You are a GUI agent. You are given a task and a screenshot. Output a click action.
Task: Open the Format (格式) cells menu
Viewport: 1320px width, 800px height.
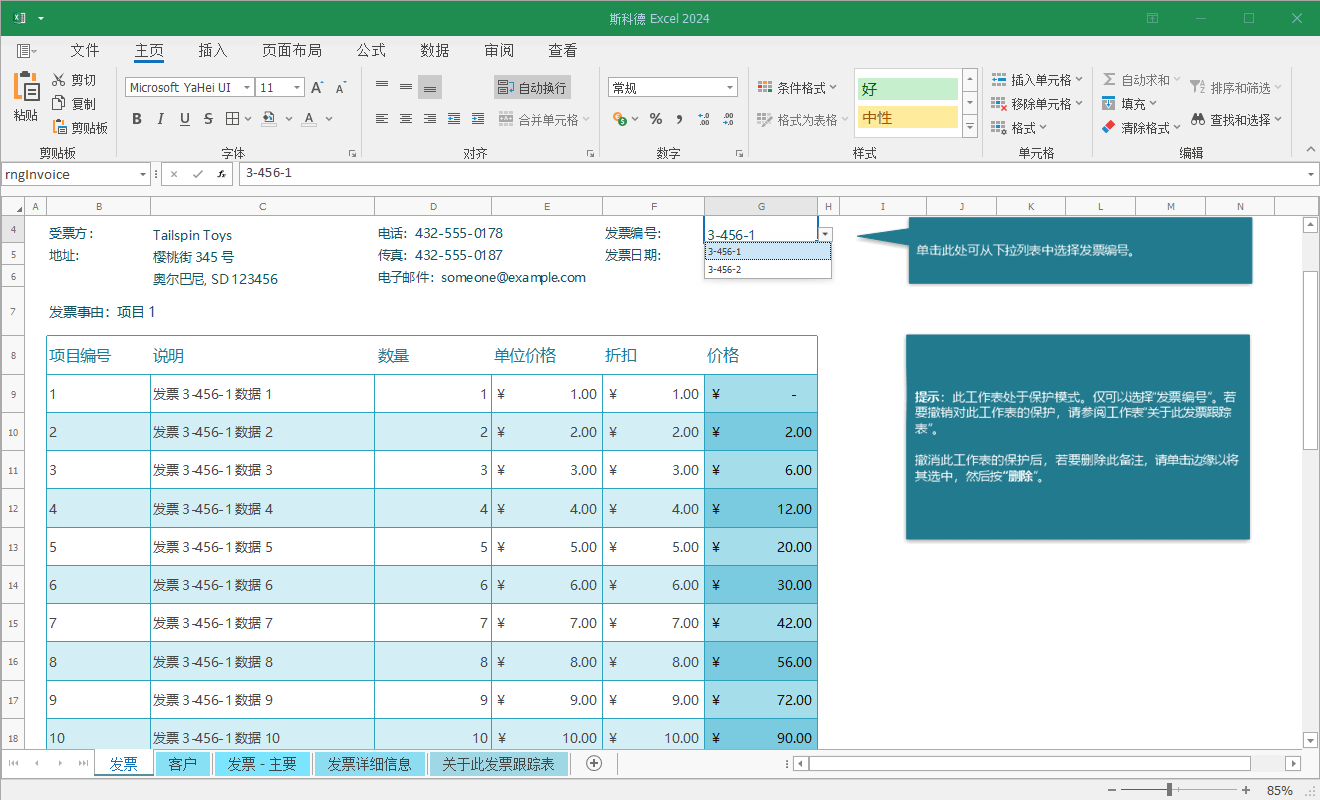(x=1019, y=128)
